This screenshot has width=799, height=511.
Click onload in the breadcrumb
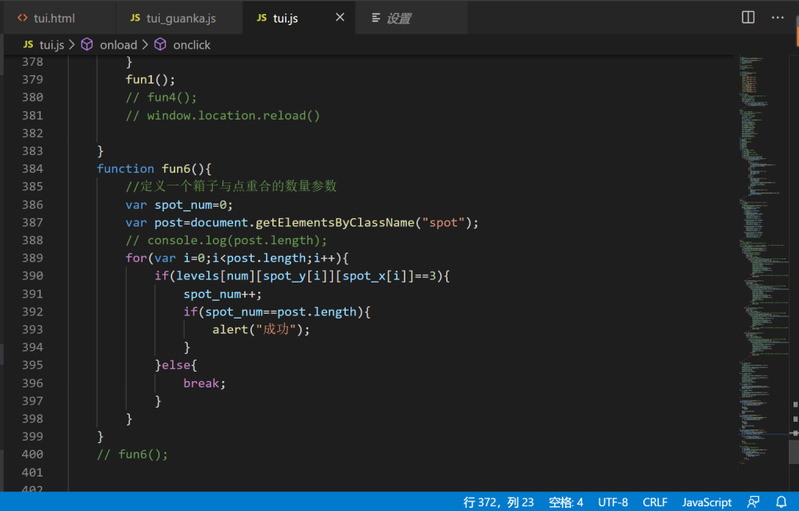click(x=118, y=45)
